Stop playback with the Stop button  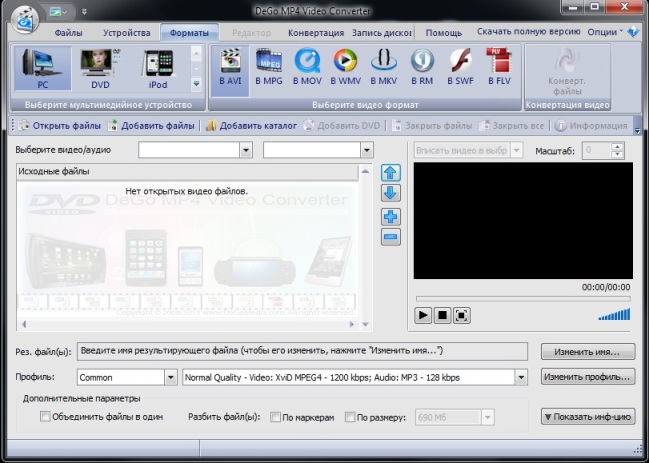442,315
